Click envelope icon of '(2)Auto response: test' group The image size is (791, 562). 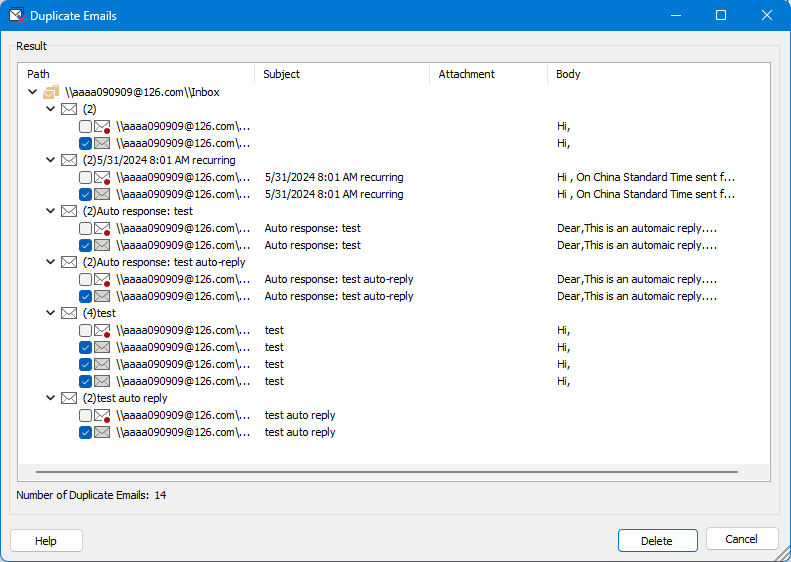(69, 211)
